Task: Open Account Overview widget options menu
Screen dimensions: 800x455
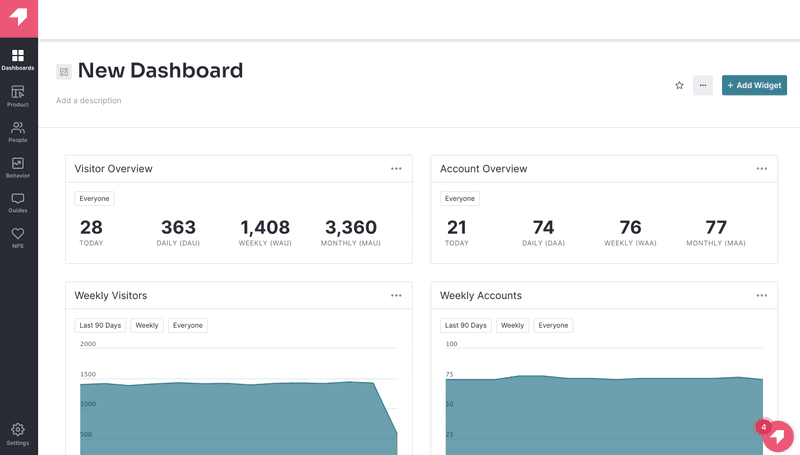Action: click(762, 169)
